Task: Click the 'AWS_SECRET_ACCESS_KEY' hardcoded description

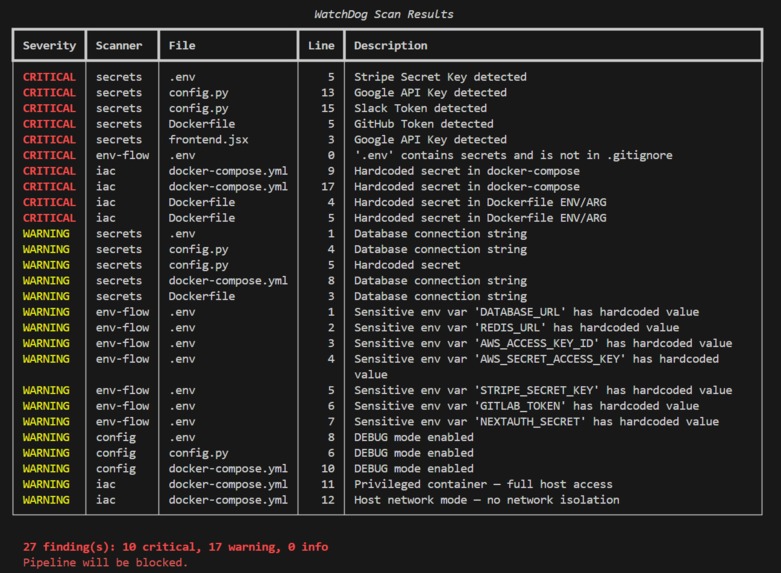Action: 536,366
